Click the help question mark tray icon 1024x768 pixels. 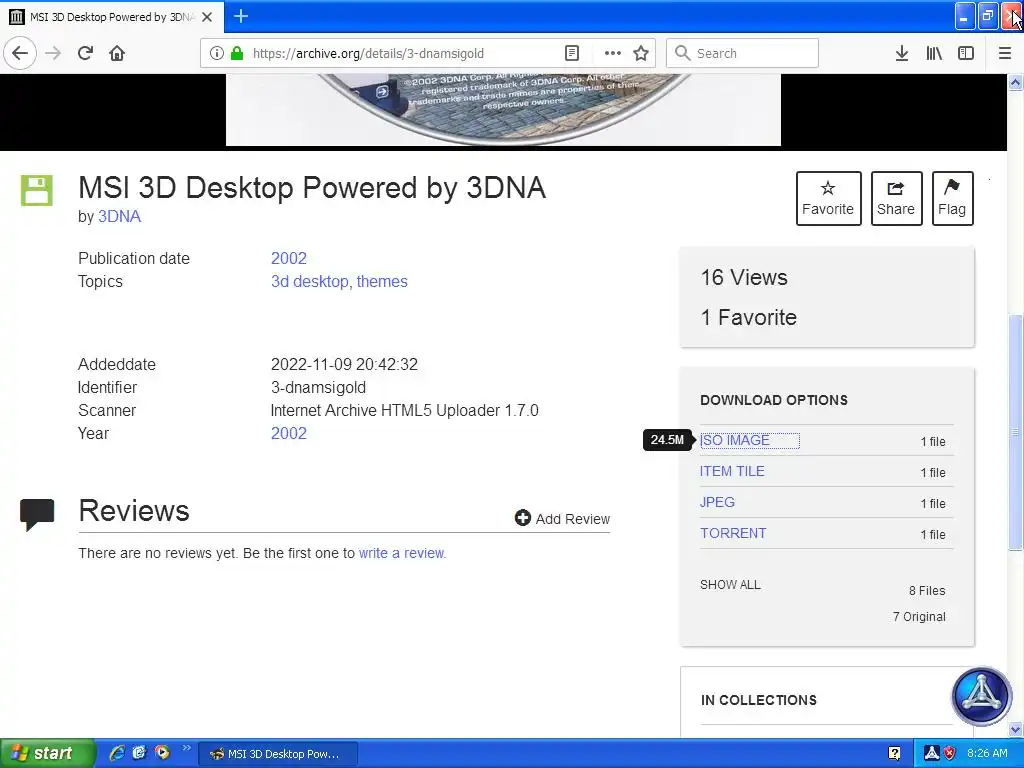(894, 754)
